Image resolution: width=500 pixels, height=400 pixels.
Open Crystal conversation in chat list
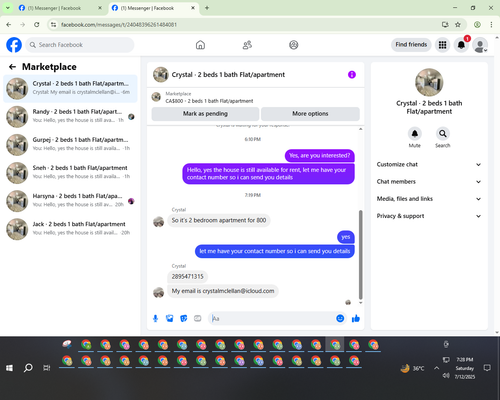70,88
